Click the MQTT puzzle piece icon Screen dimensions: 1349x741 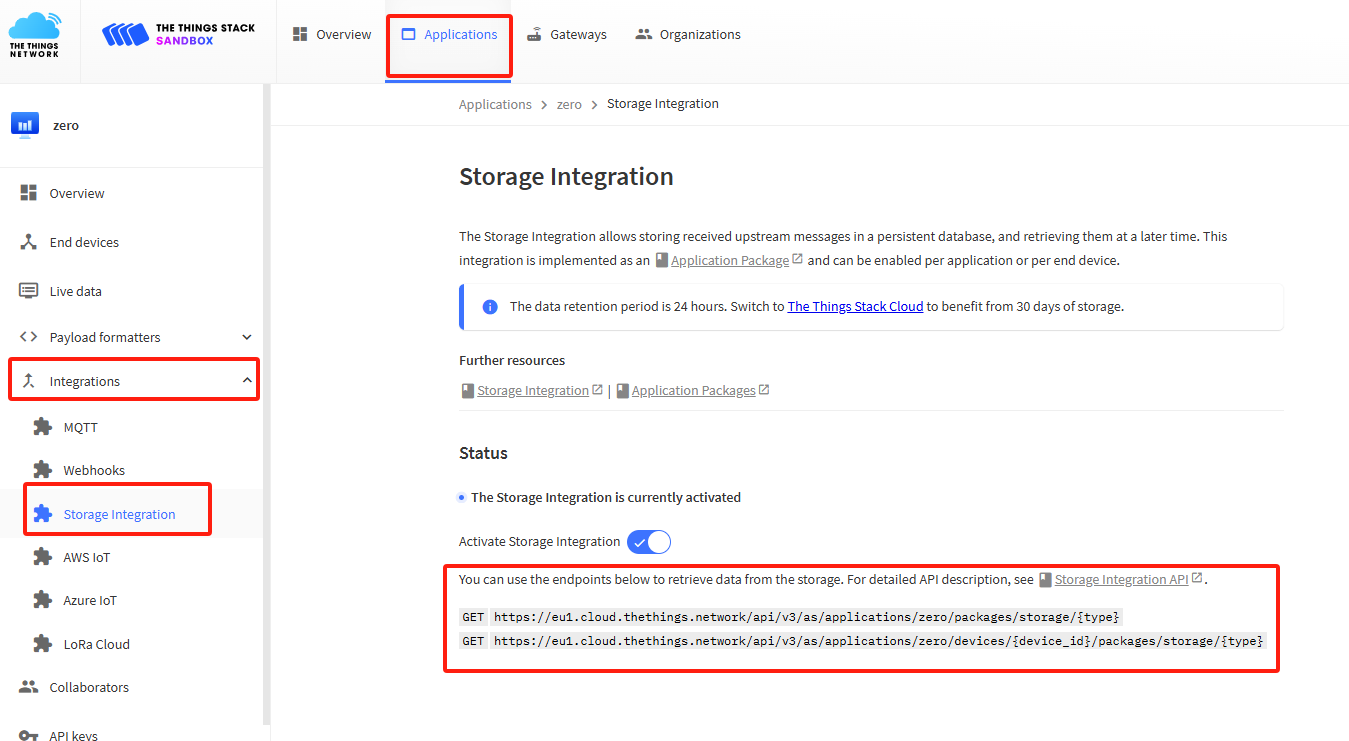tap(42, 427)
